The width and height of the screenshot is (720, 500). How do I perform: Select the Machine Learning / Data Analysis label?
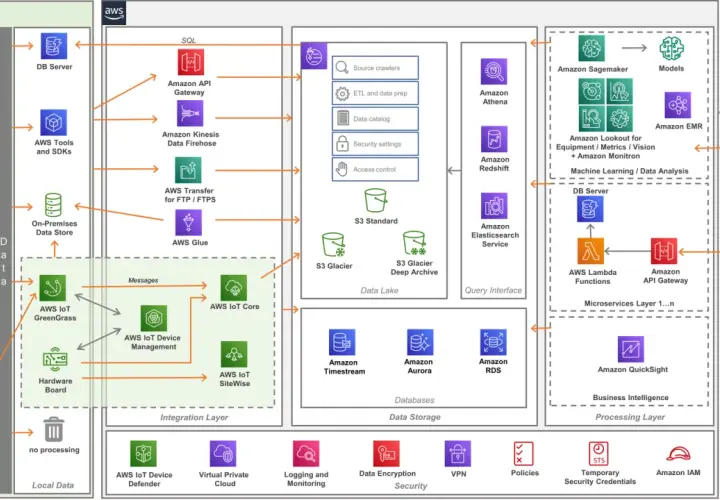tap(629, 171)
